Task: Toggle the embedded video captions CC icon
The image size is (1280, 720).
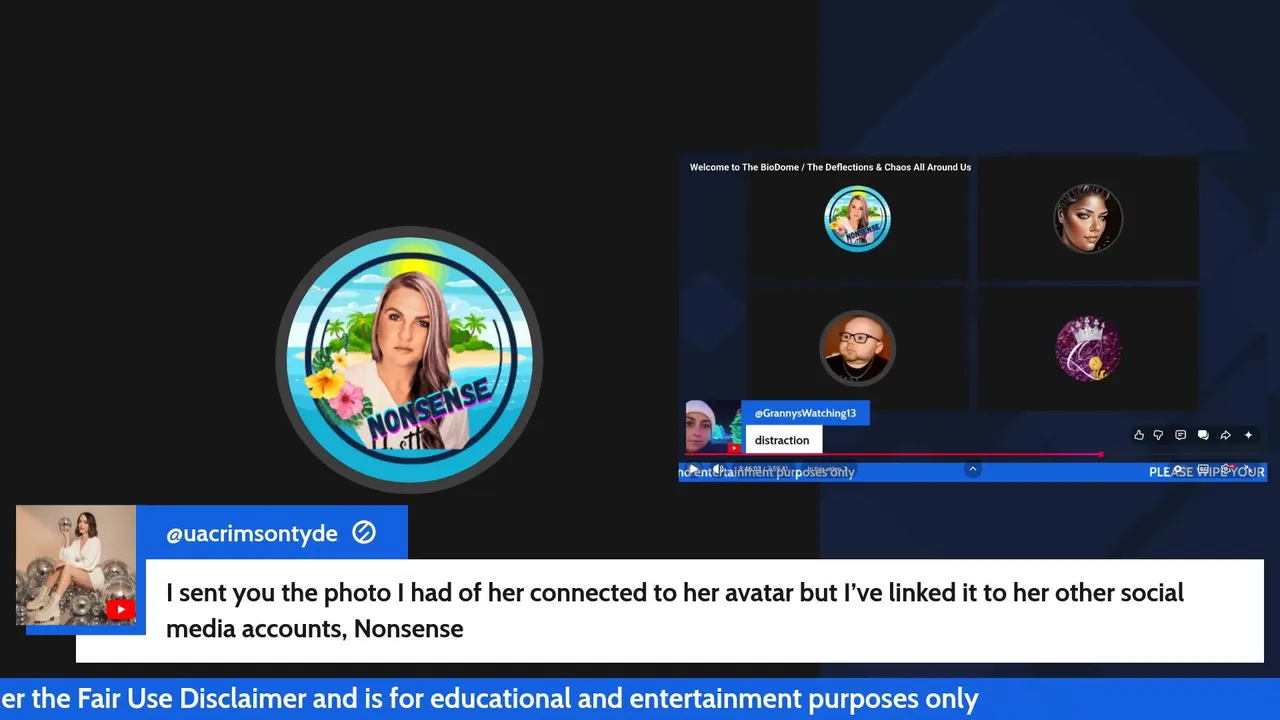Action: click(x=1203, y=469)
